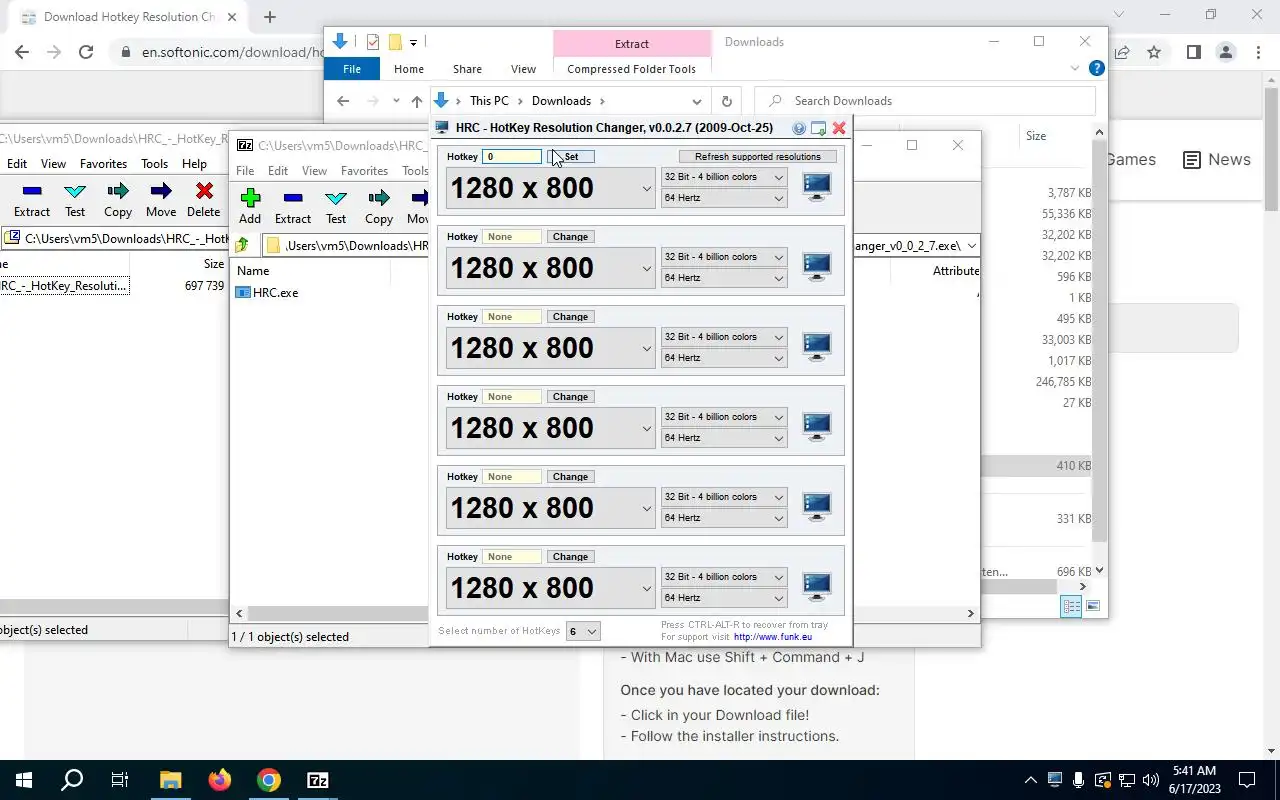Viewport: 1280px width, 800px height.
Task: Apply resolution with fourth slot's monitor icon
Action: coord(817,427)
